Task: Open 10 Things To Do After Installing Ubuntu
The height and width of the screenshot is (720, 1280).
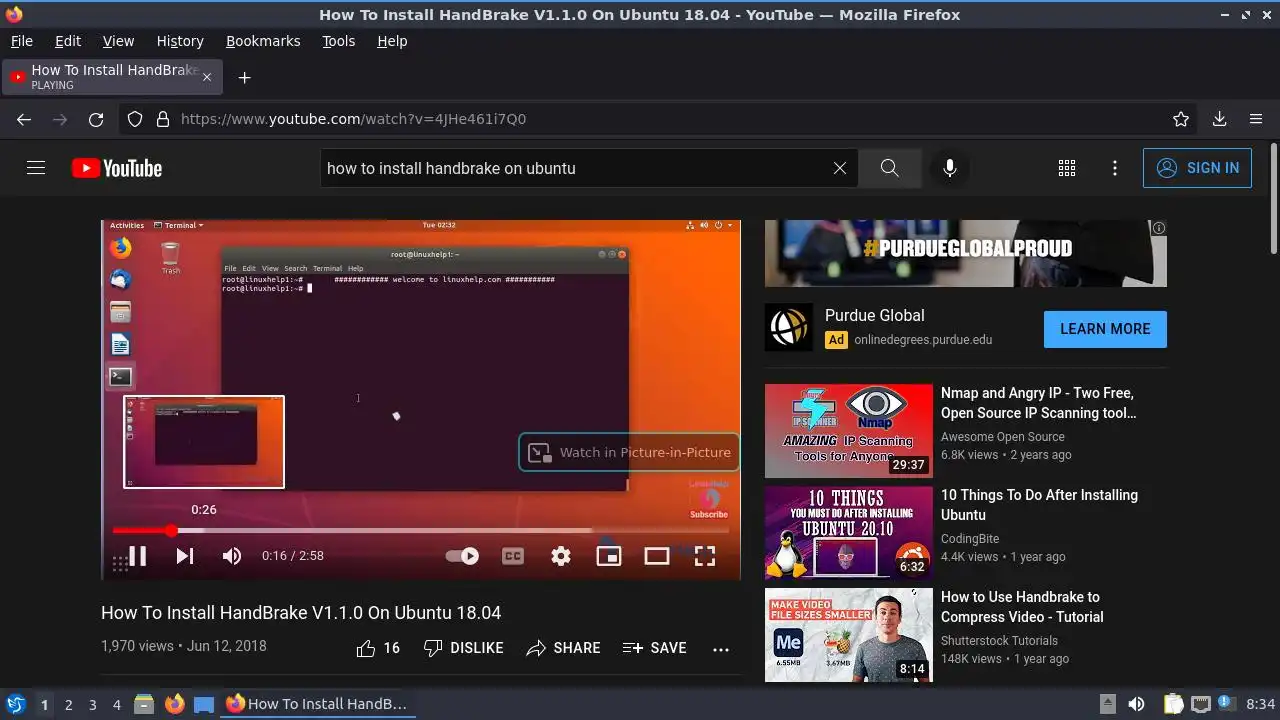Action: (x=1039, y=505)
